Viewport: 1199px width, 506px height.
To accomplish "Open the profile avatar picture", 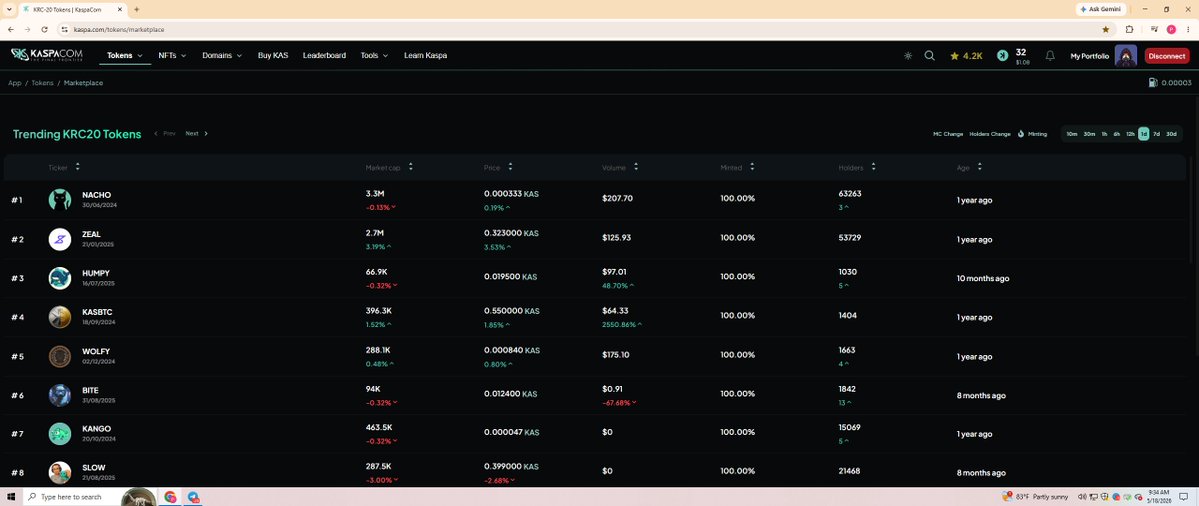I will point(1126,56).
